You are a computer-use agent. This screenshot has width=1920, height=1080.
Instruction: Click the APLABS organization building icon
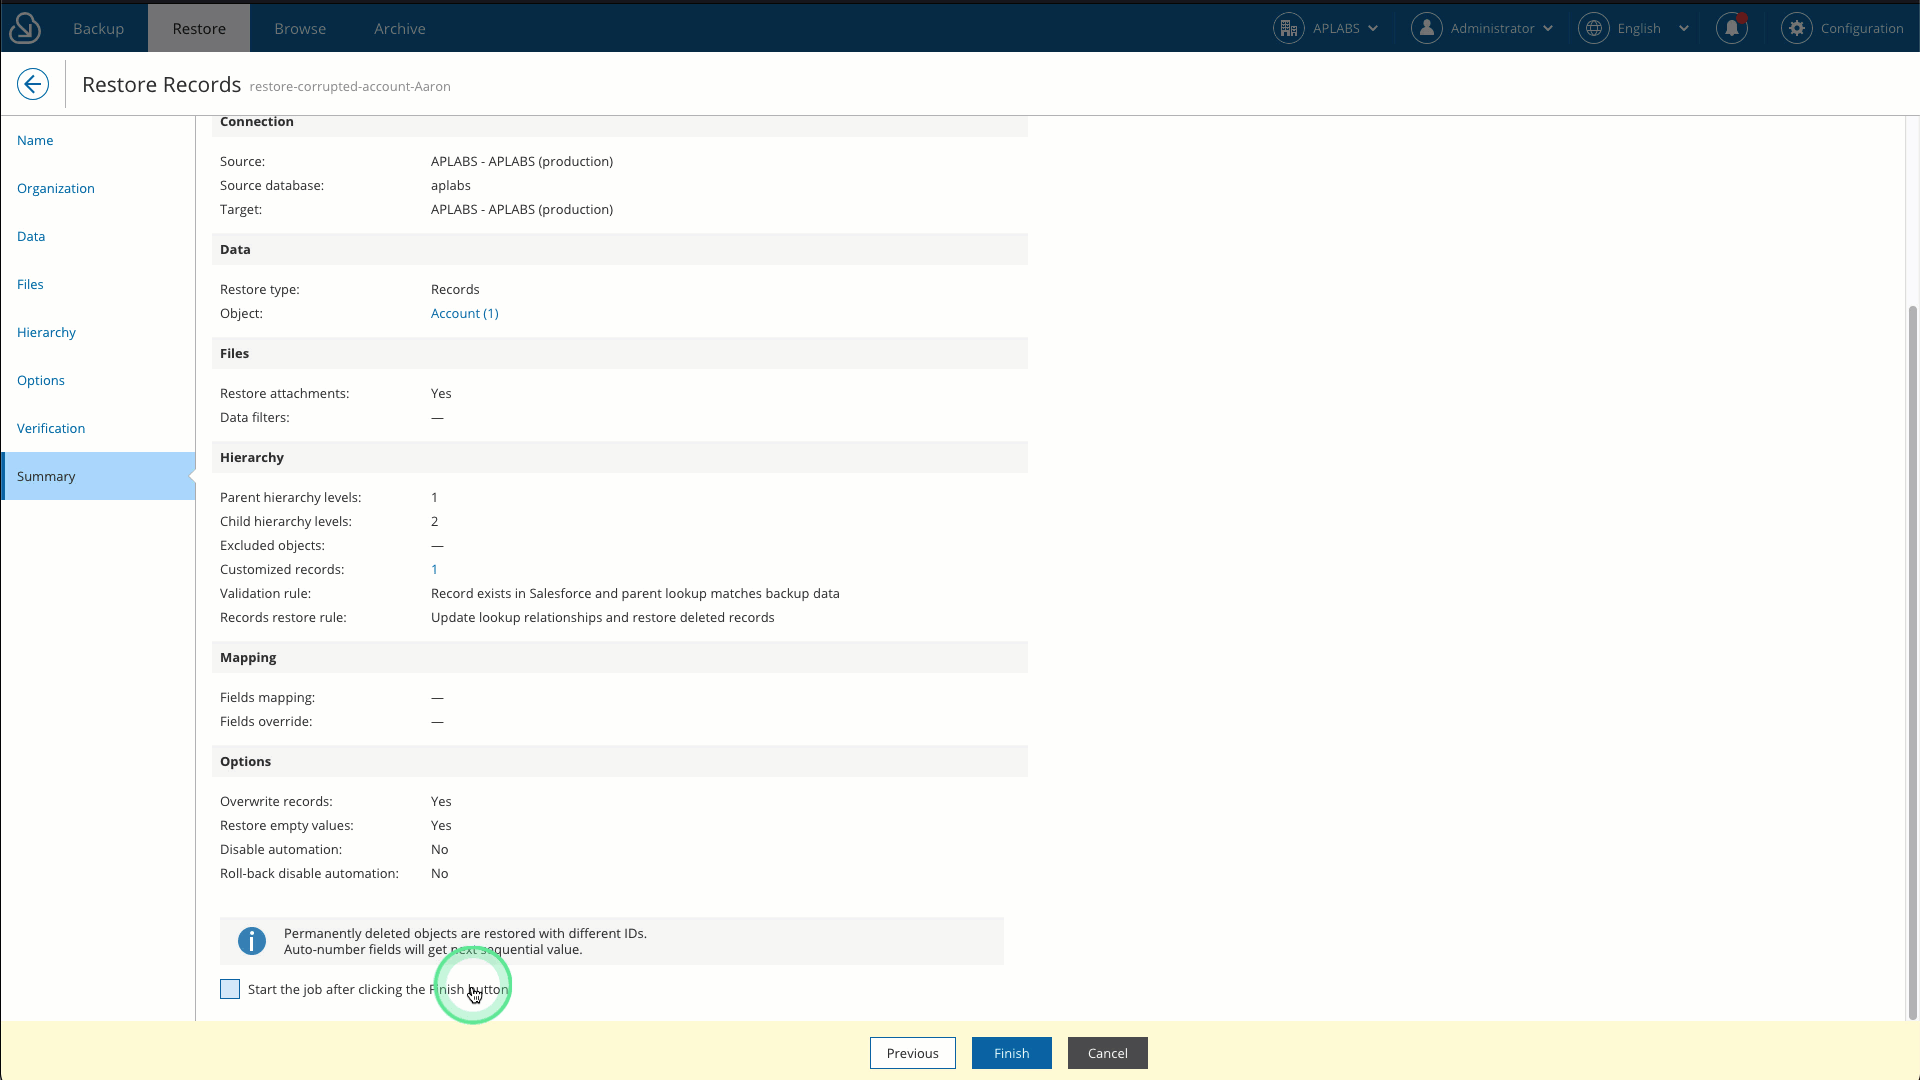coord(1289,28)
